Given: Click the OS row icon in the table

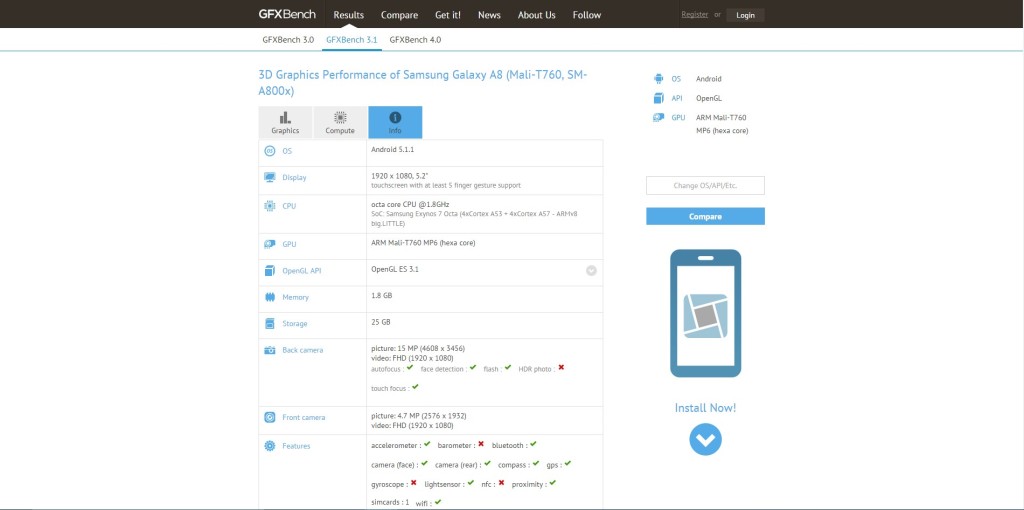Looking at the screenshot, I should 270,151.
